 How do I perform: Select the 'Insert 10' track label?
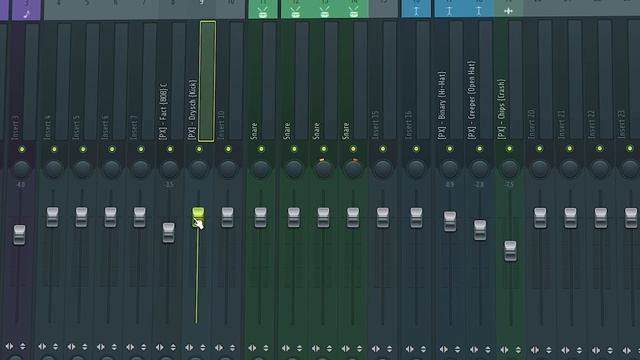pos(221,125)
